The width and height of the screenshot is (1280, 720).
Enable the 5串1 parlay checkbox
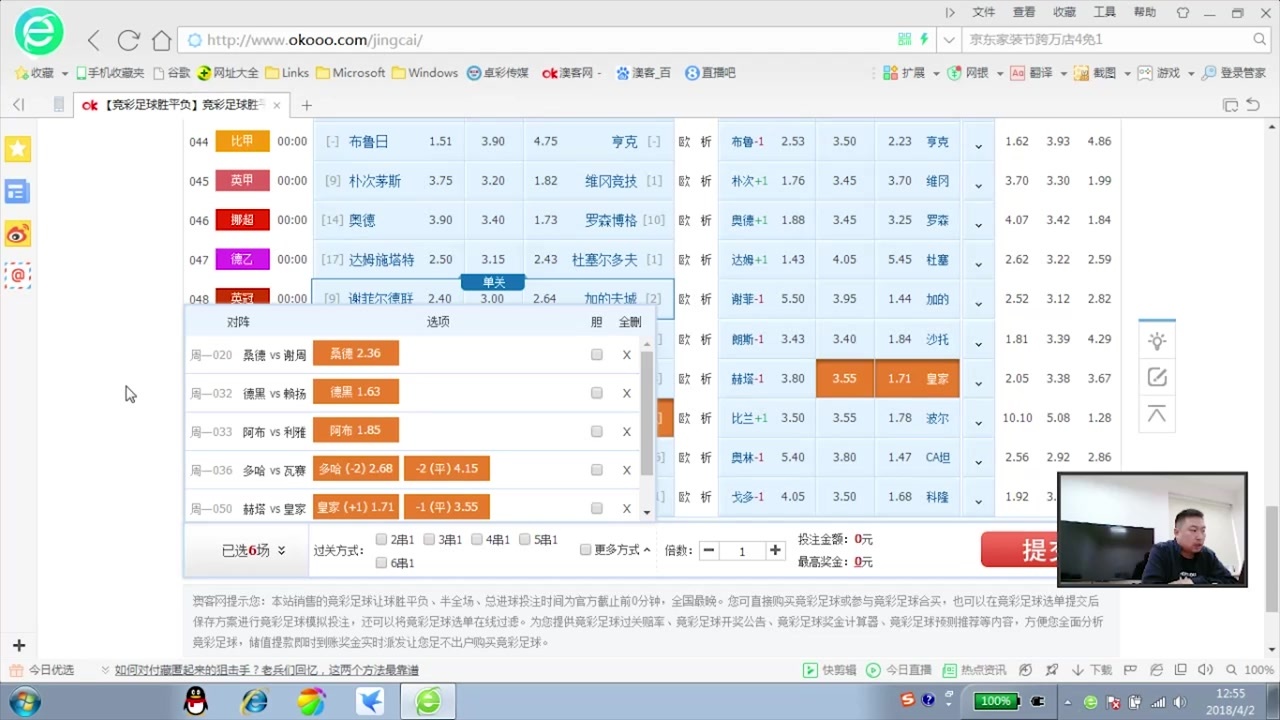(x=525, y=540)
